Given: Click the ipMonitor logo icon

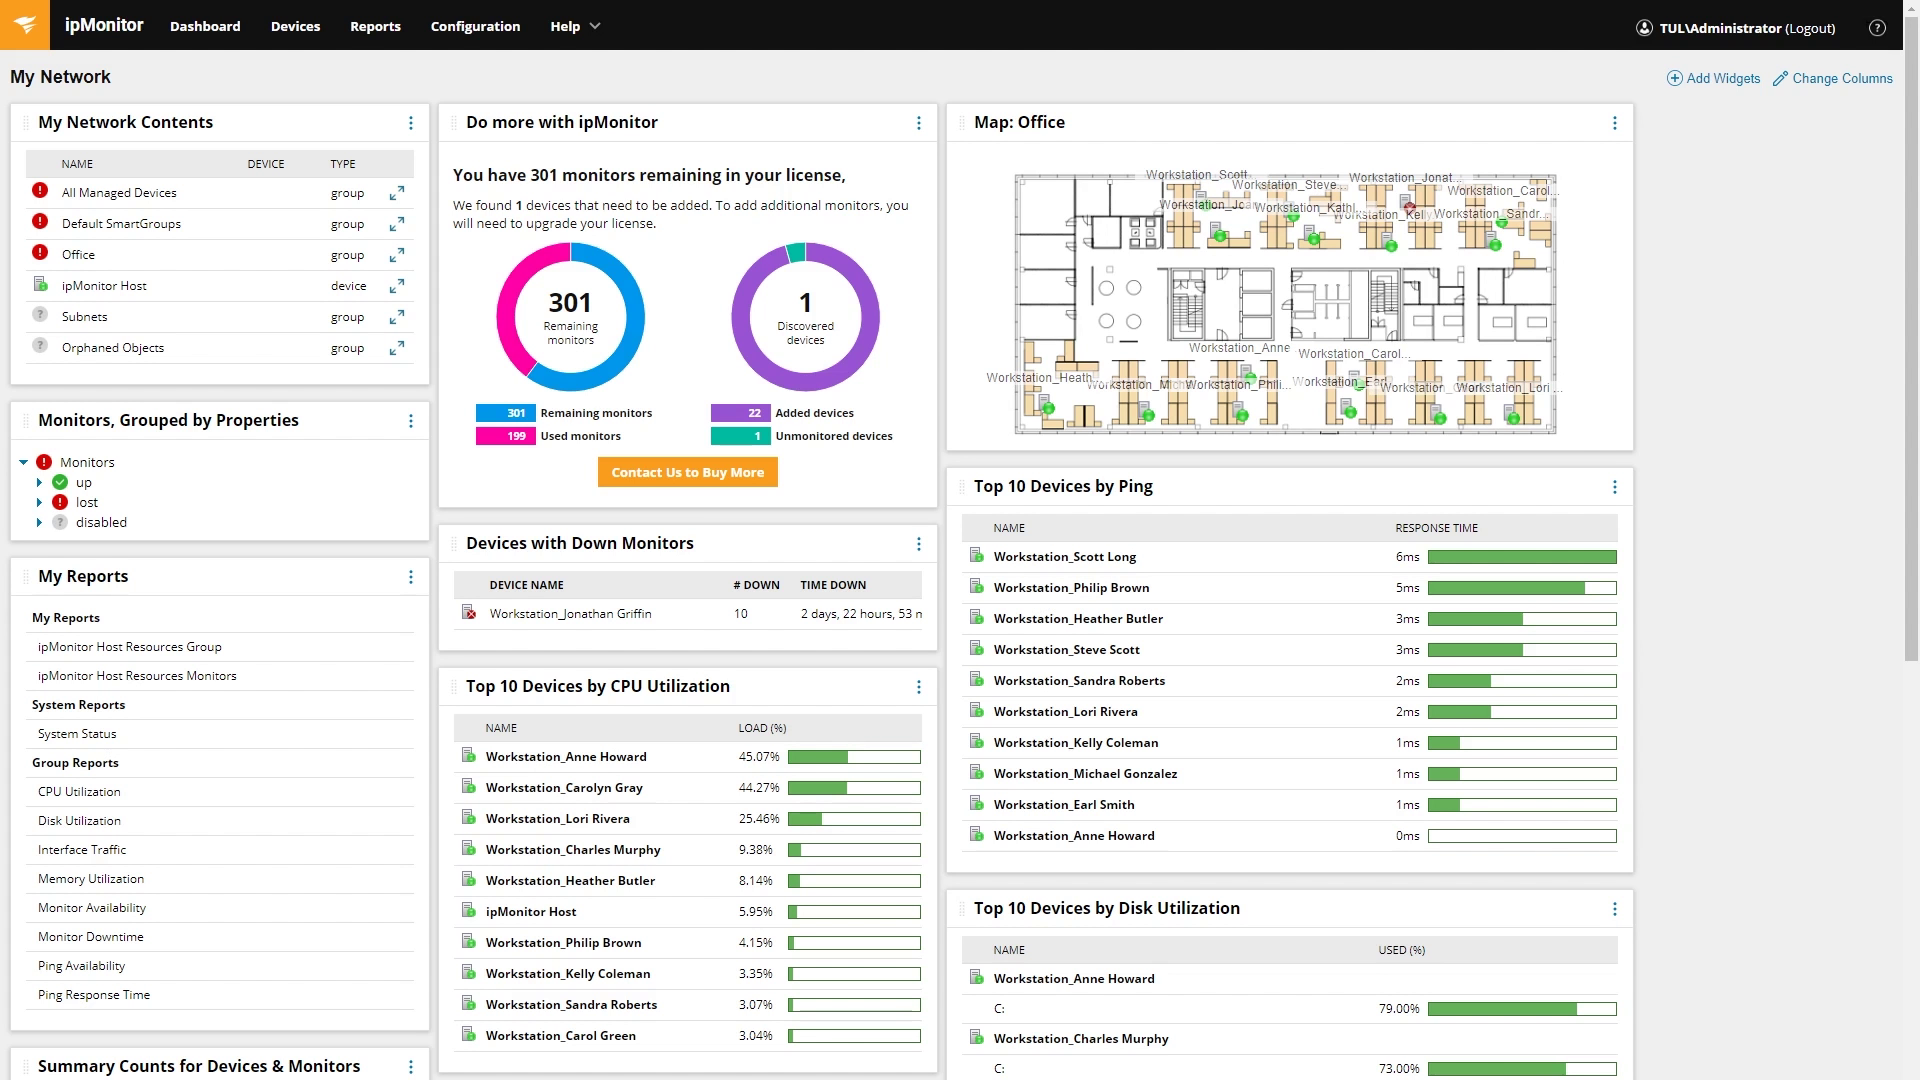Looking at the screenshot, I should coord(25,25).
